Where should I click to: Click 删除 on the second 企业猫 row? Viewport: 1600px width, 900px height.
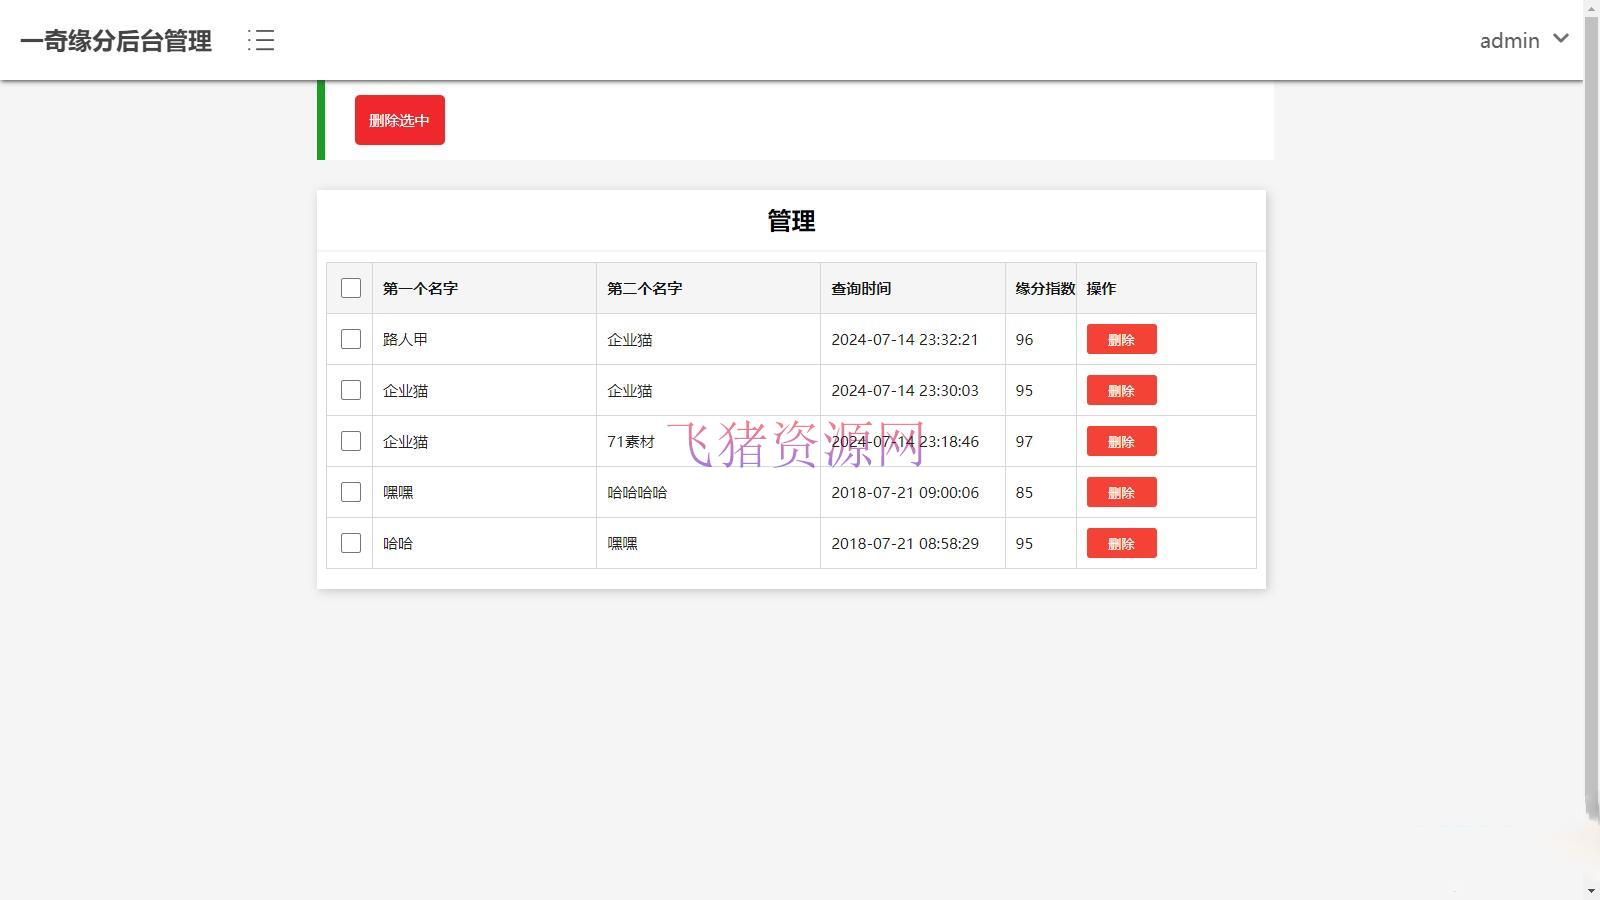(x=1120, y=390)
